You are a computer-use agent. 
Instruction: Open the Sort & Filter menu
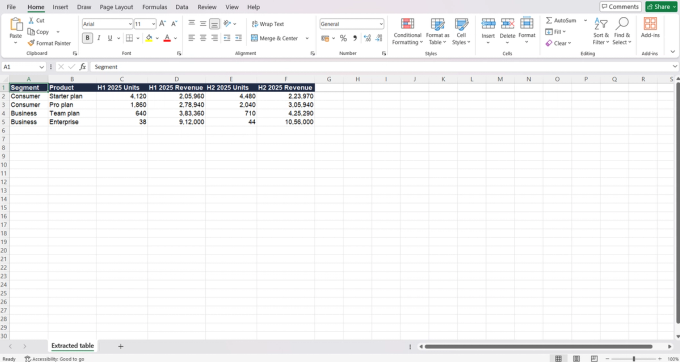point(601,31)
